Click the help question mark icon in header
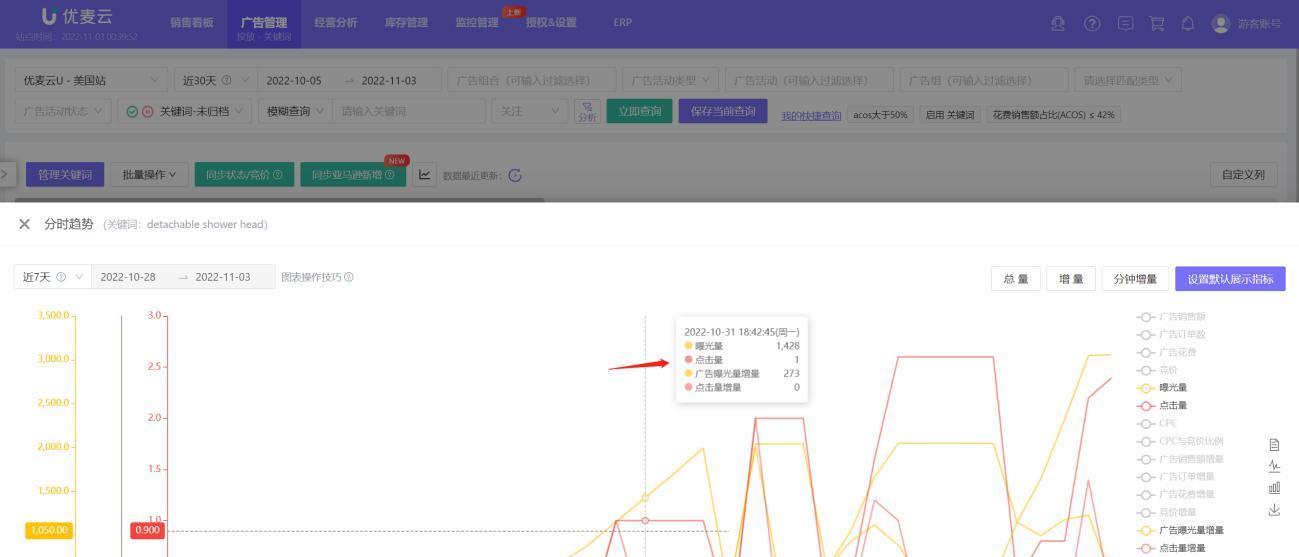1299x557 pixels. click(x=1092, y=23)
